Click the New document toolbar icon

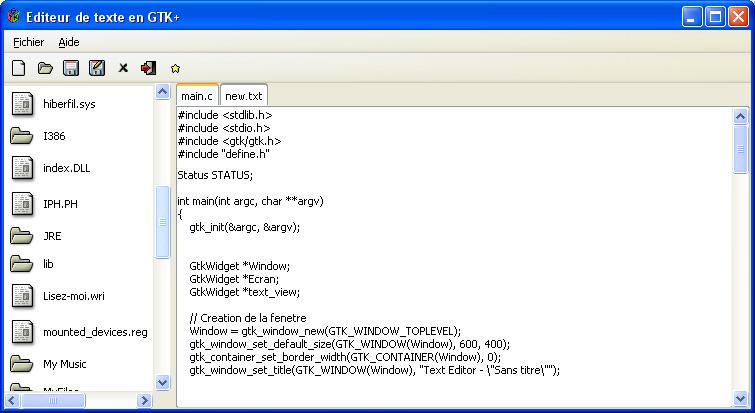point(19,68)
